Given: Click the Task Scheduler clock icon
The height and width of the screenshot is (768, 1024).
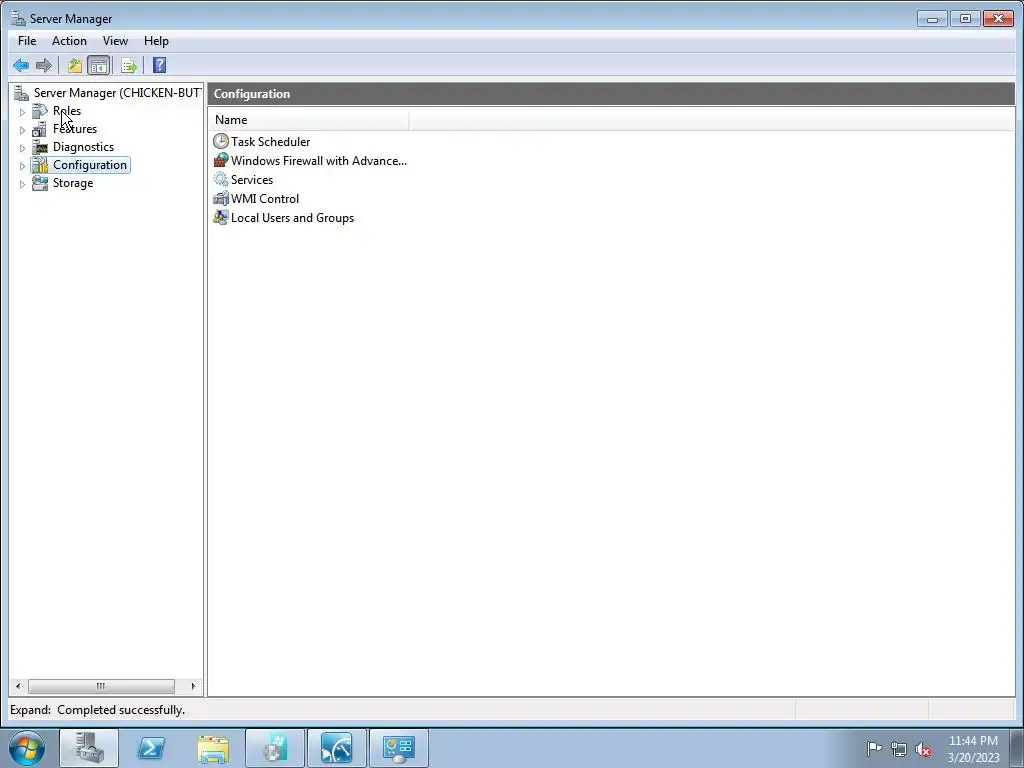Looking at the screenshot, I should tap(221, 141).
